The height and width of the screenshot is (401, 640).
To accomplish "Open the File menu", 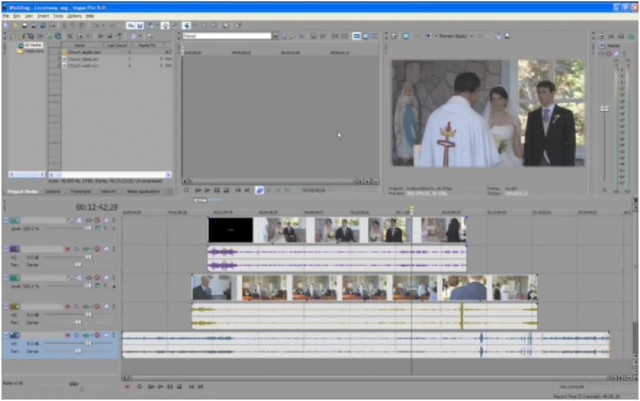I will (6, 16).
